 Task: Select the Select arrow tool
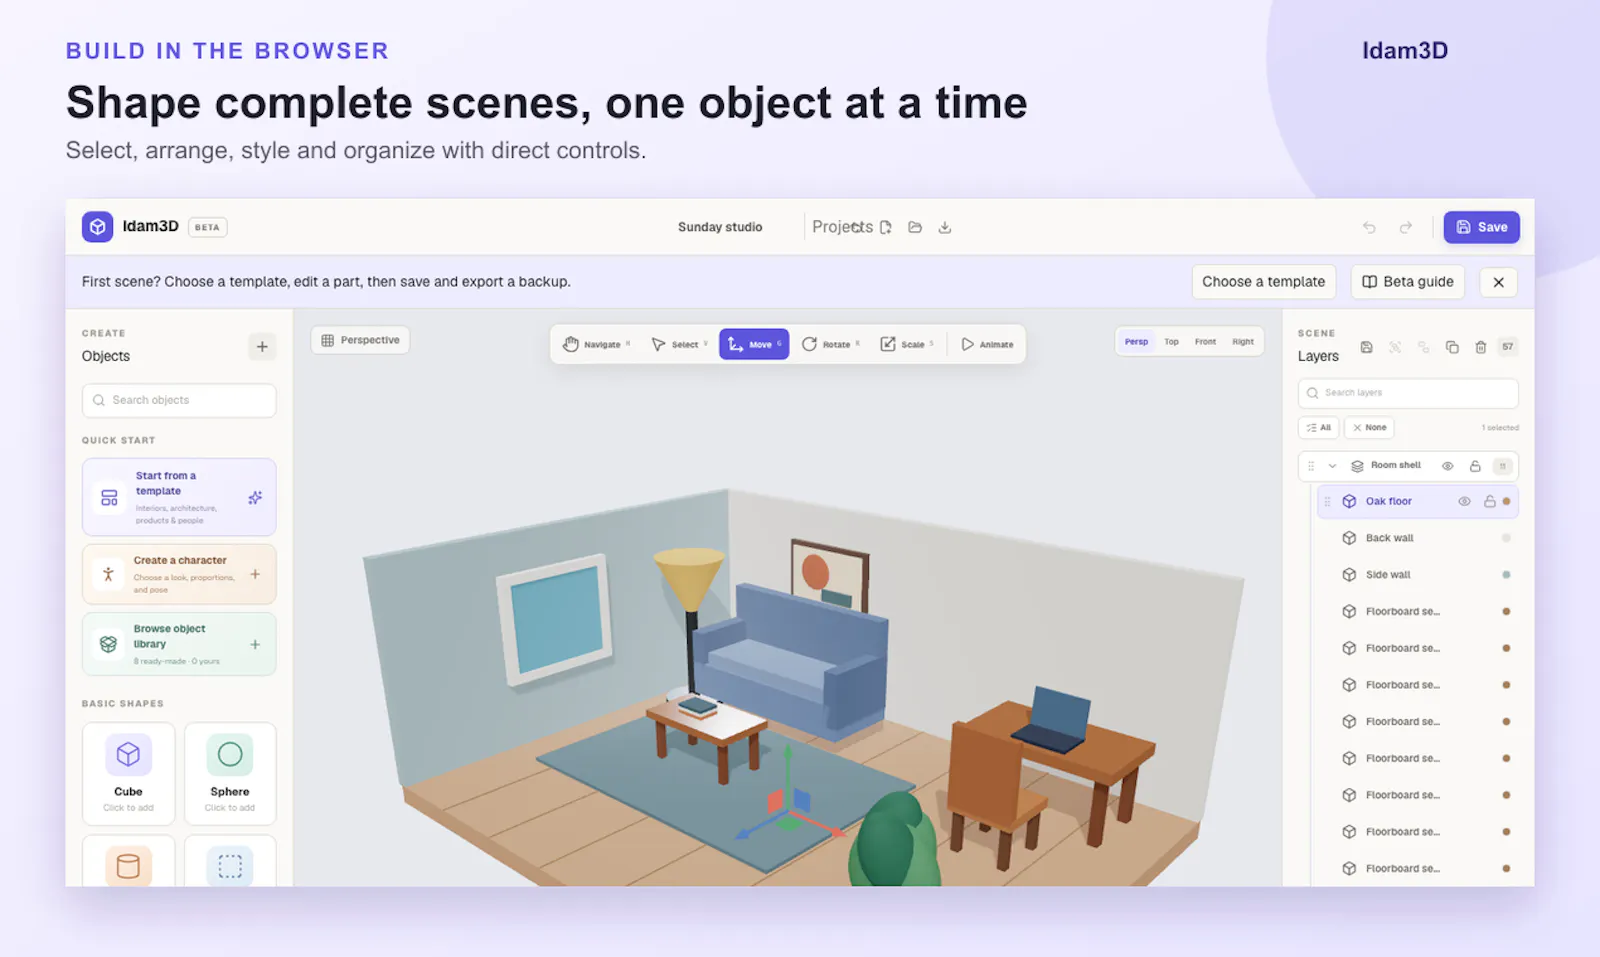pyautogui.click(x=679, y=344)
